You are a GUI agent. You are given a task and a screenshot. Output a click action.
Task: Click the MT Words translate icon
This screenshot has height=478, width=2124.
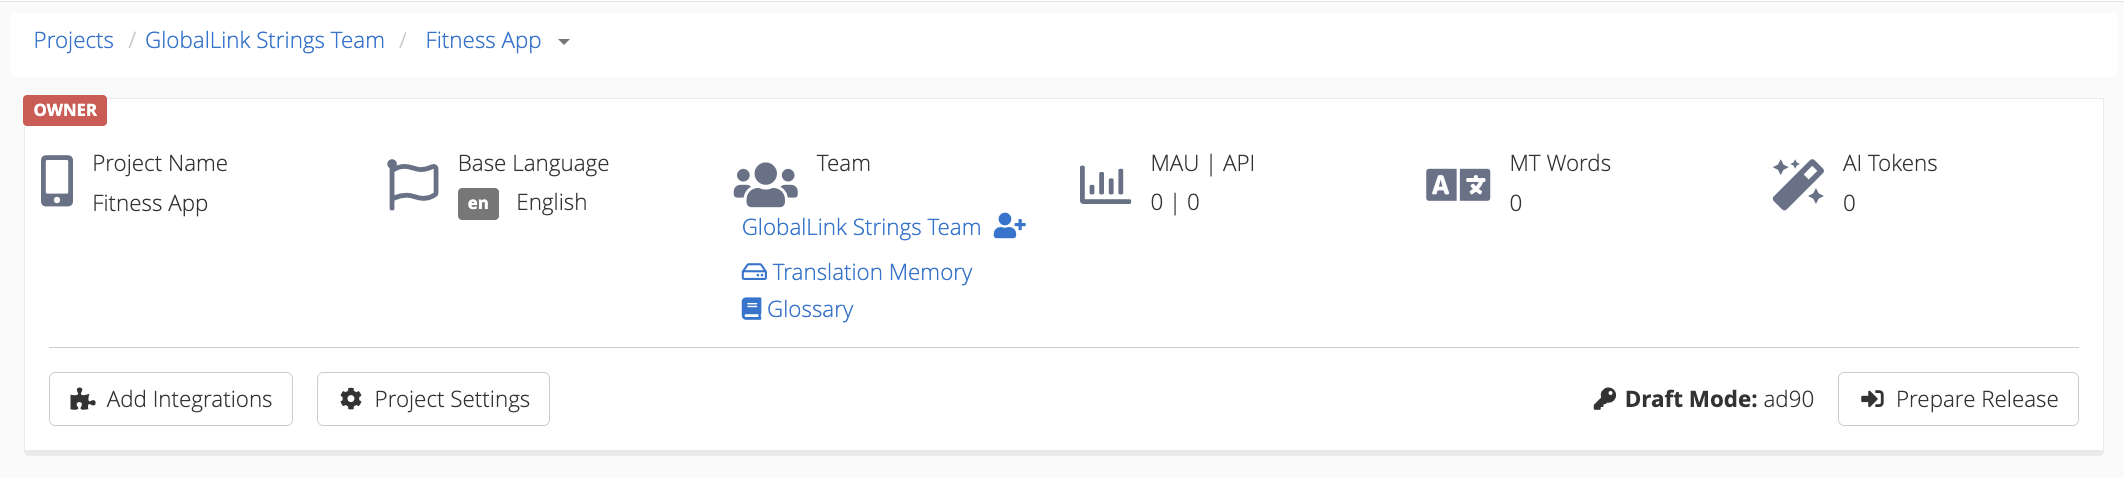pos(1457,185)
